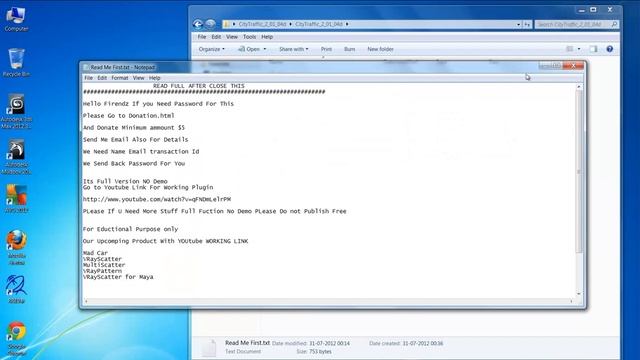Click 'Its Full Version NO Demo' line

125,181
